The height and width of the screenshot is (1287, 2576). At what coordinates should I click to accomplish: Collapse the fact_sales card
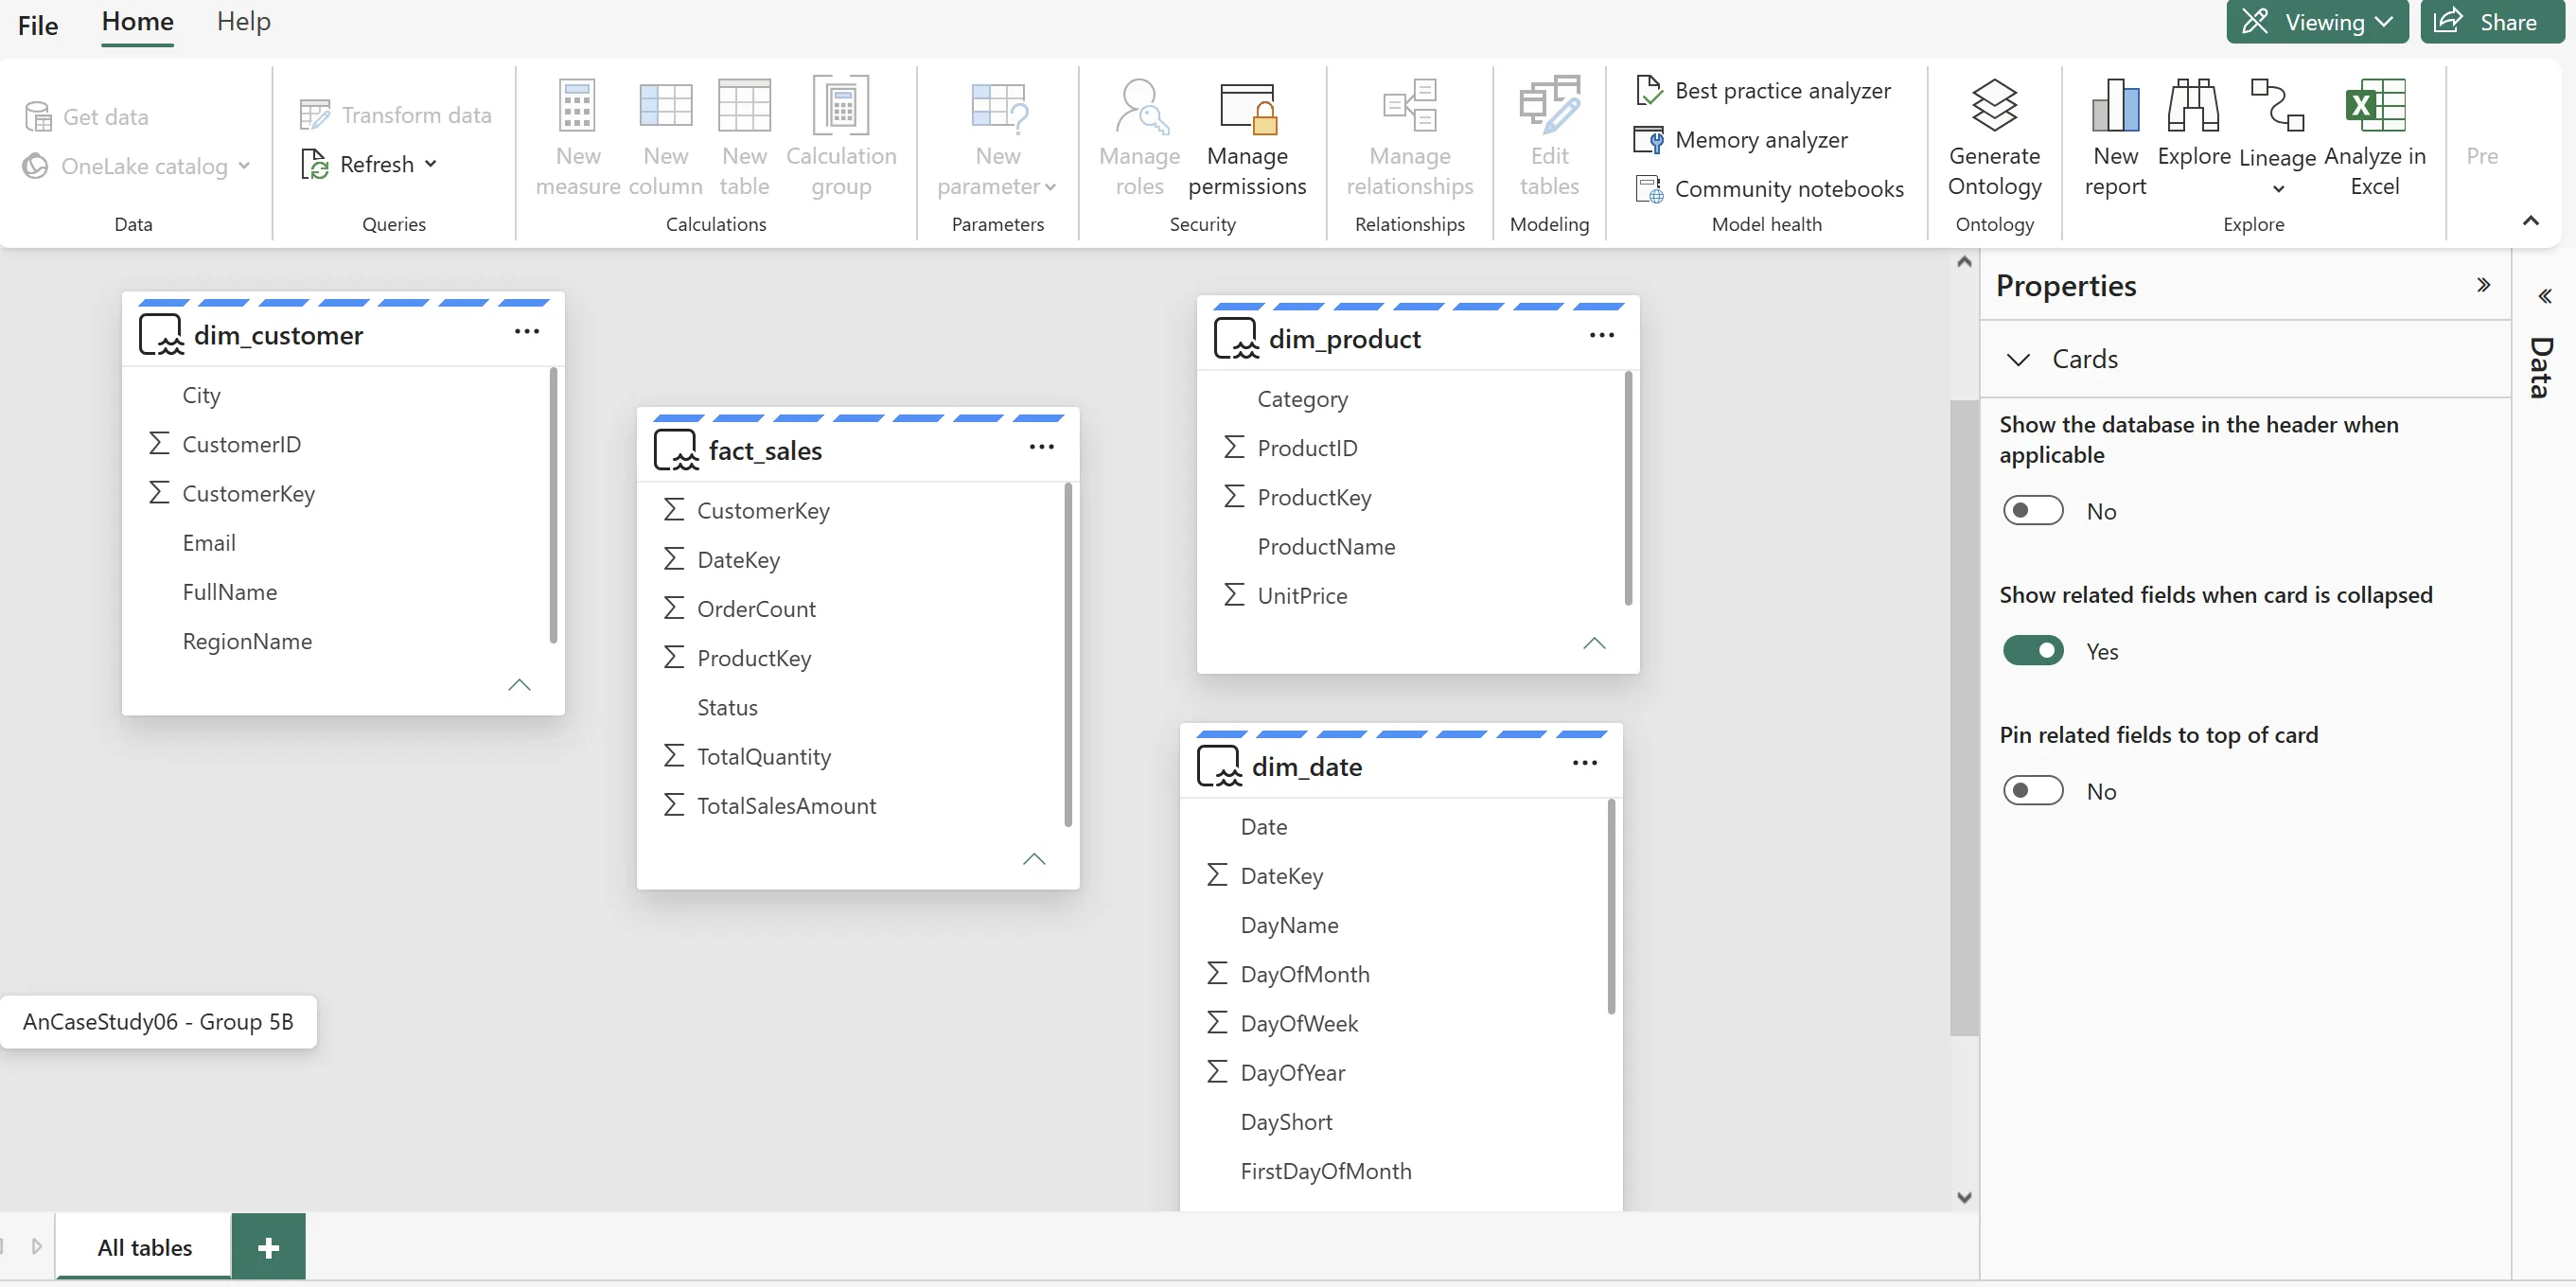point(1034,859)
